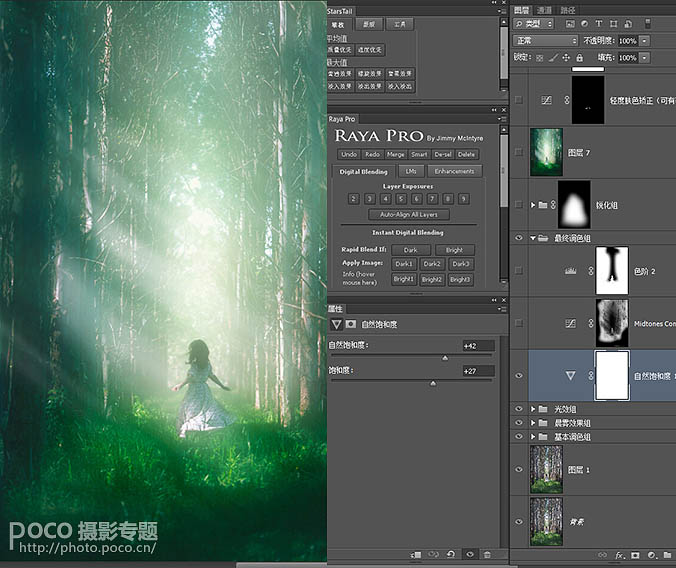Create new adjustment layer icon
The height and width of the screenshot is (568, 676).
(651, 555)
